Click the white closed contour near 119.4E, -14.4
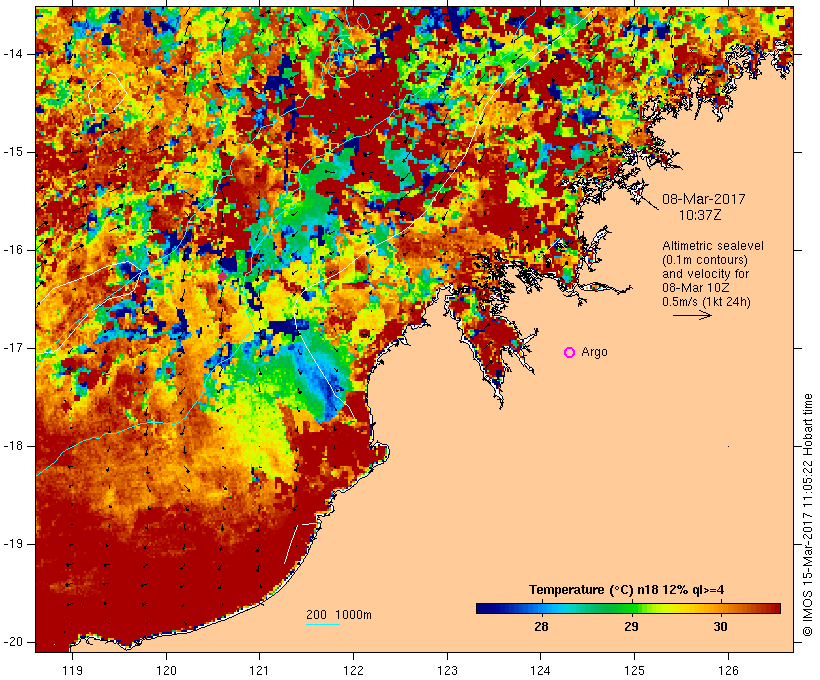 point(108,94)
